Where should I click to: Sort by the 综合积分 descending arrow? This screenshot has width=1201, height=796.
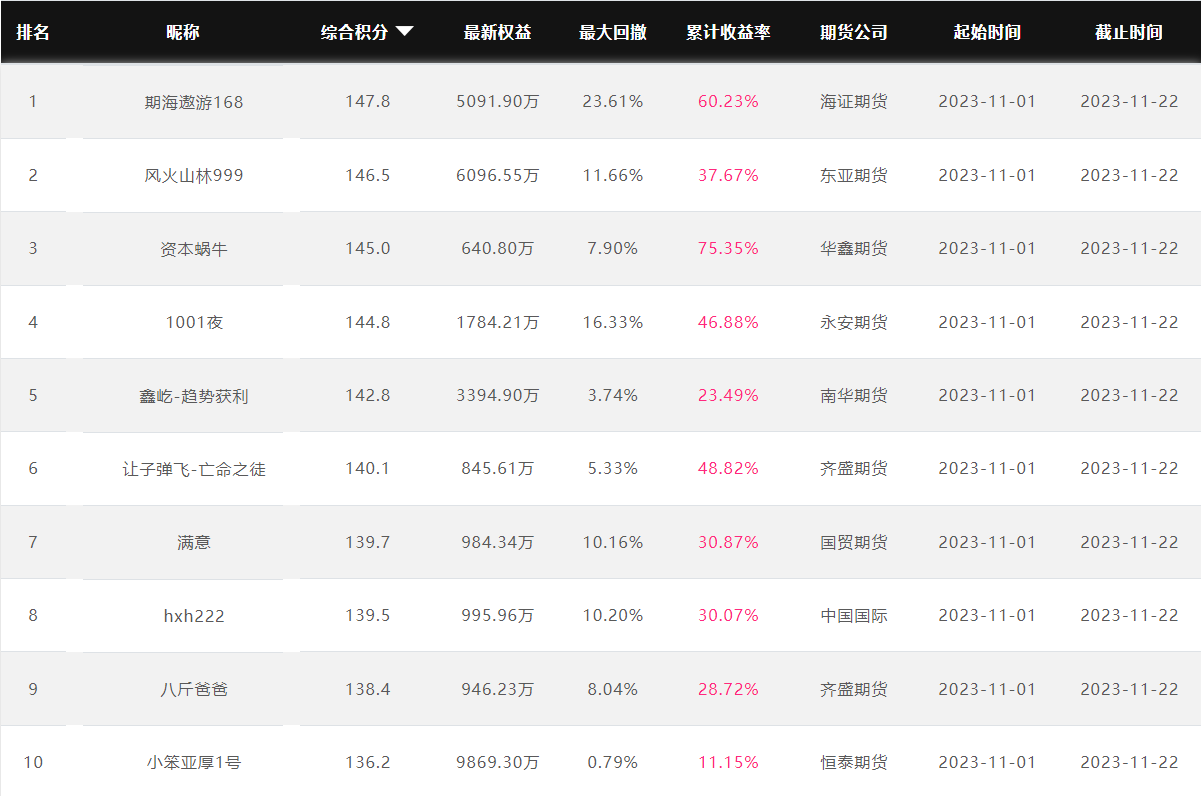pyautogui.click(x=404, y=32)
